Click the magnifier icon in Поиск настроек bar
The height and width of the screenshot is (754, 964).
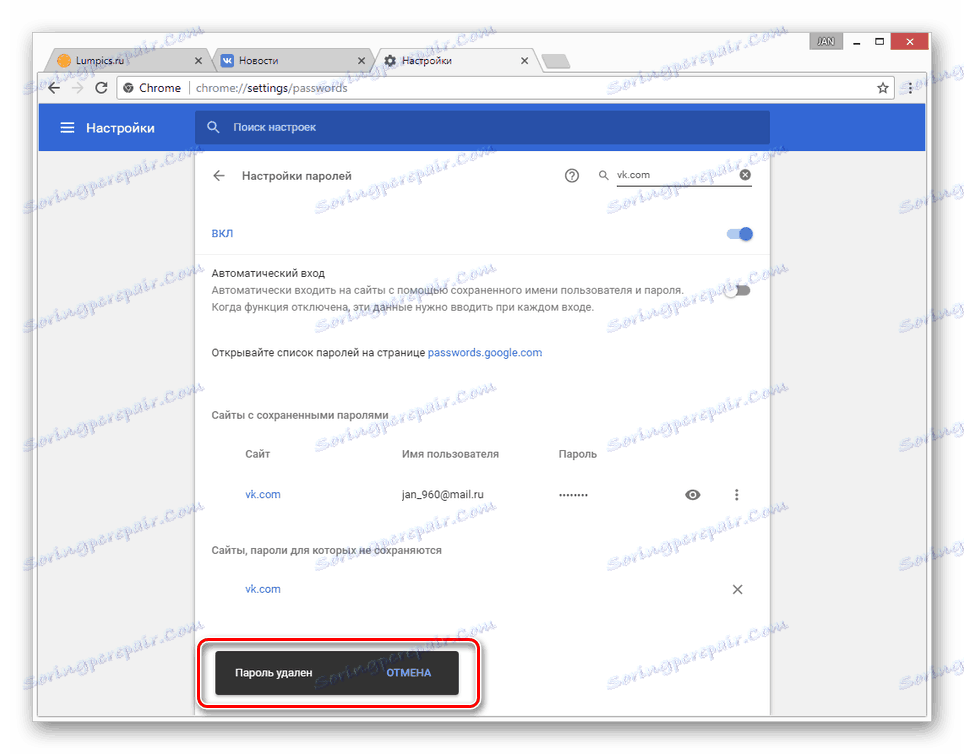[213, 127]
